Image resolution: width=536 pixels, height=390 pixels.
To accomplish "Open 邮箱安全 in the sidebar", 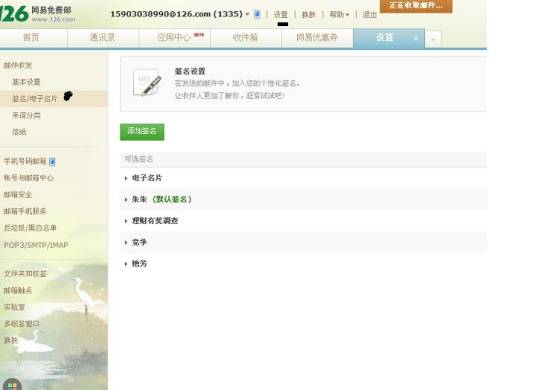I will pos(18,195).
